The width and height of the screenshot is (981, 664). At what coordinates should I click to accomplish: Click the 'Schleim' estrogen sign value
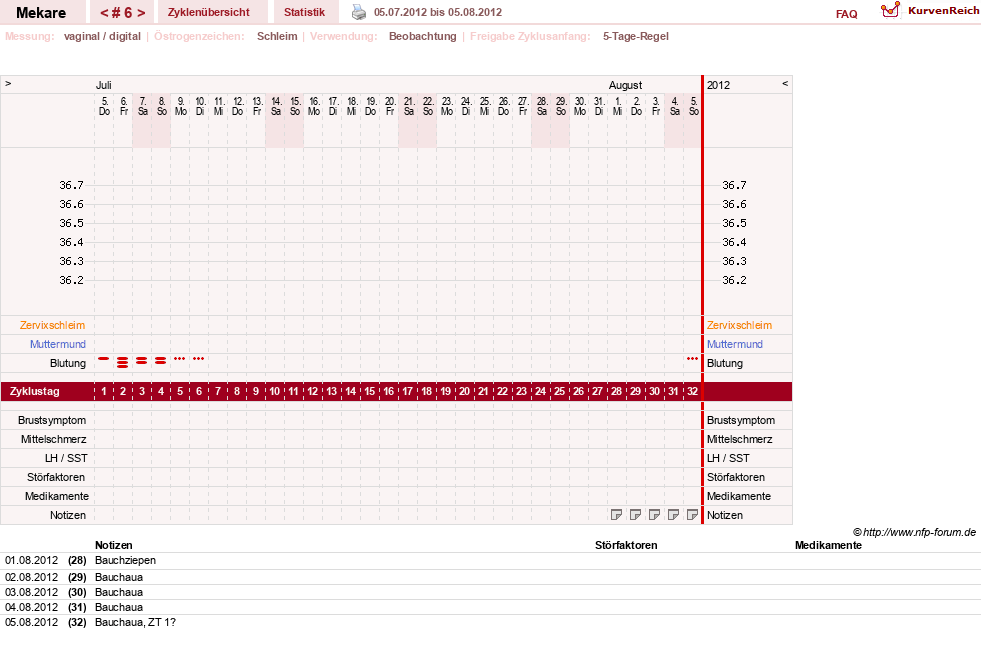(277, 36)
